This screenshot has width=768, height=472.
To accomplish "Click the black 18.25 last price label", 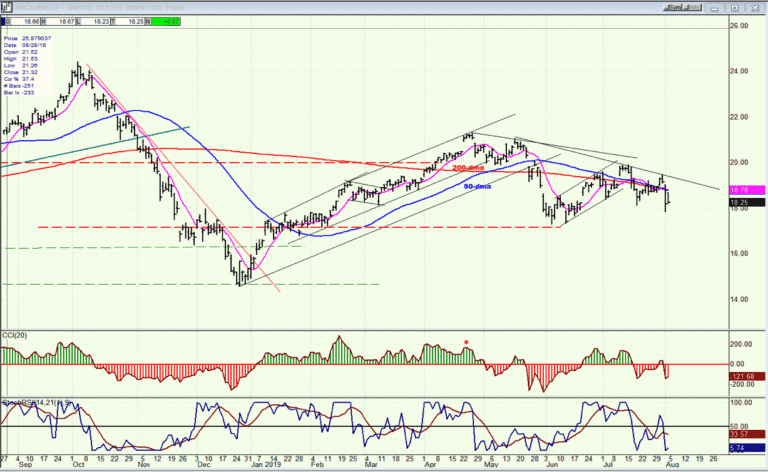I will [x=746, y=202].
